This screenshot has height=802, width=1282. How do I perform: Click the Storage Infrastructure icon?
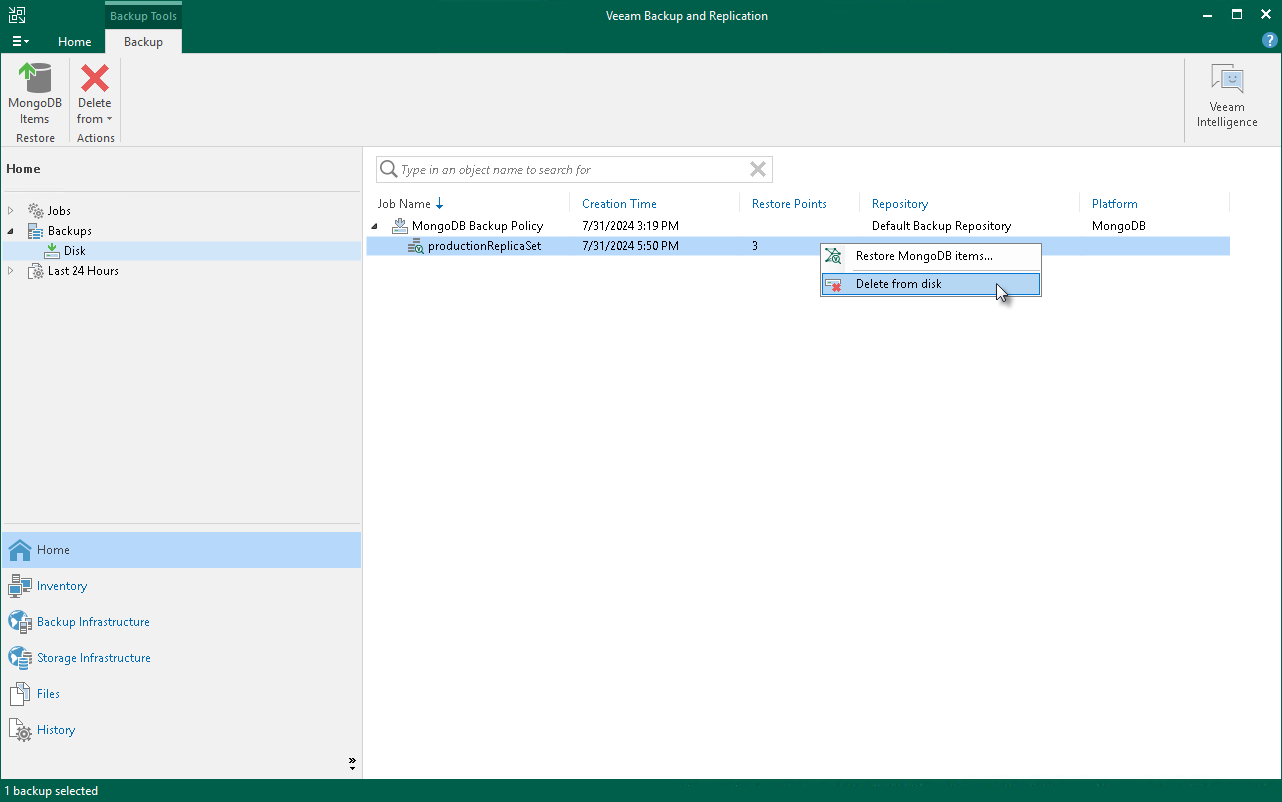tap(20, 658)
